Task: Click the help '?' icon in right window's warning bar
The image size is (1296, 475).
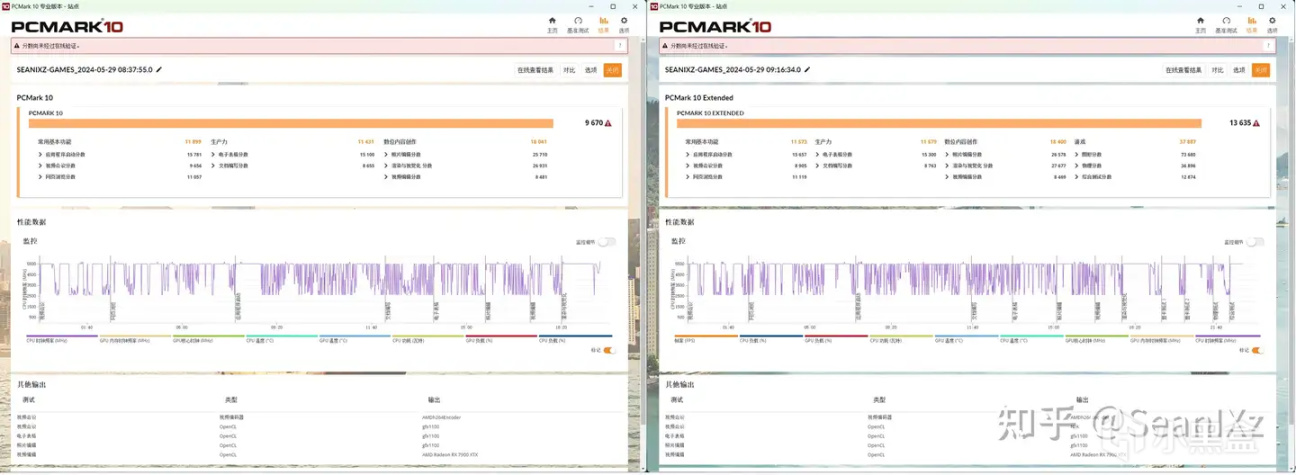Action: 1268,45
